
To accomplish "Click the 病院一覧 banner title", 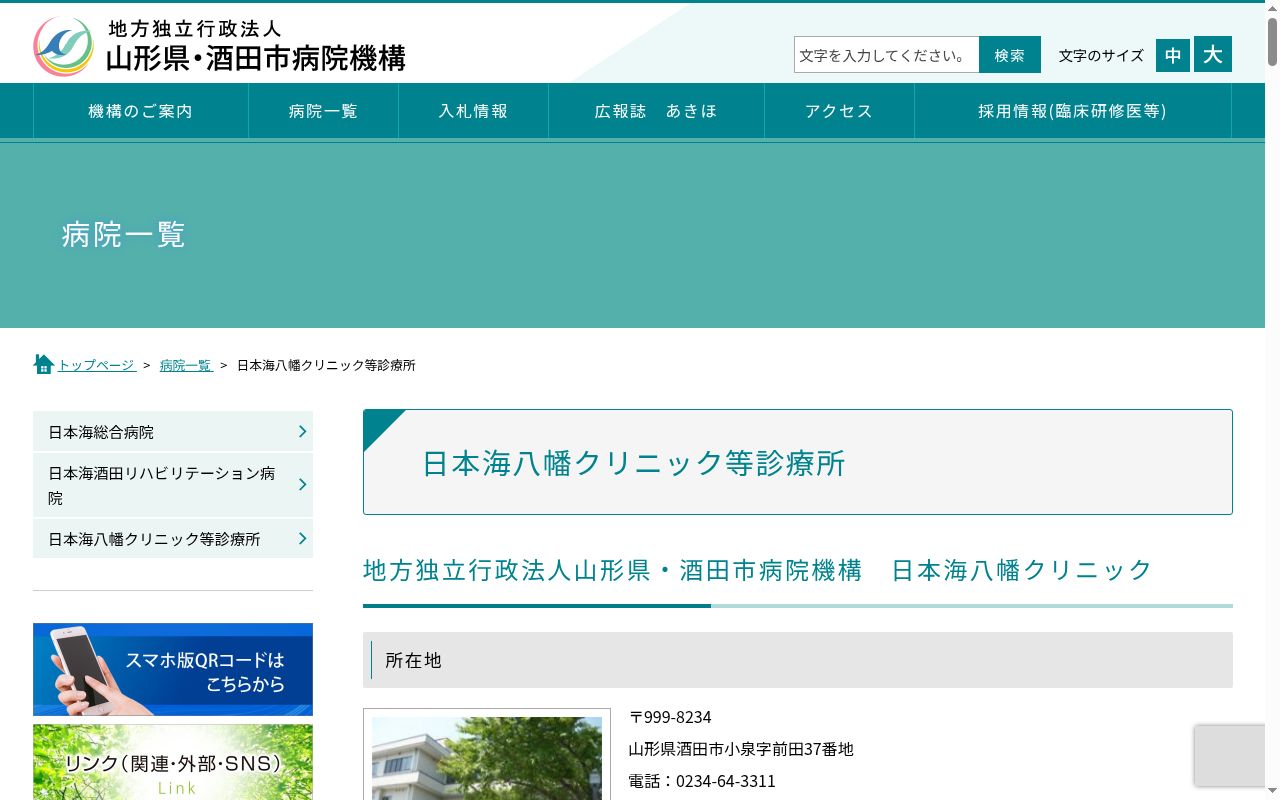I will [124, 235].
